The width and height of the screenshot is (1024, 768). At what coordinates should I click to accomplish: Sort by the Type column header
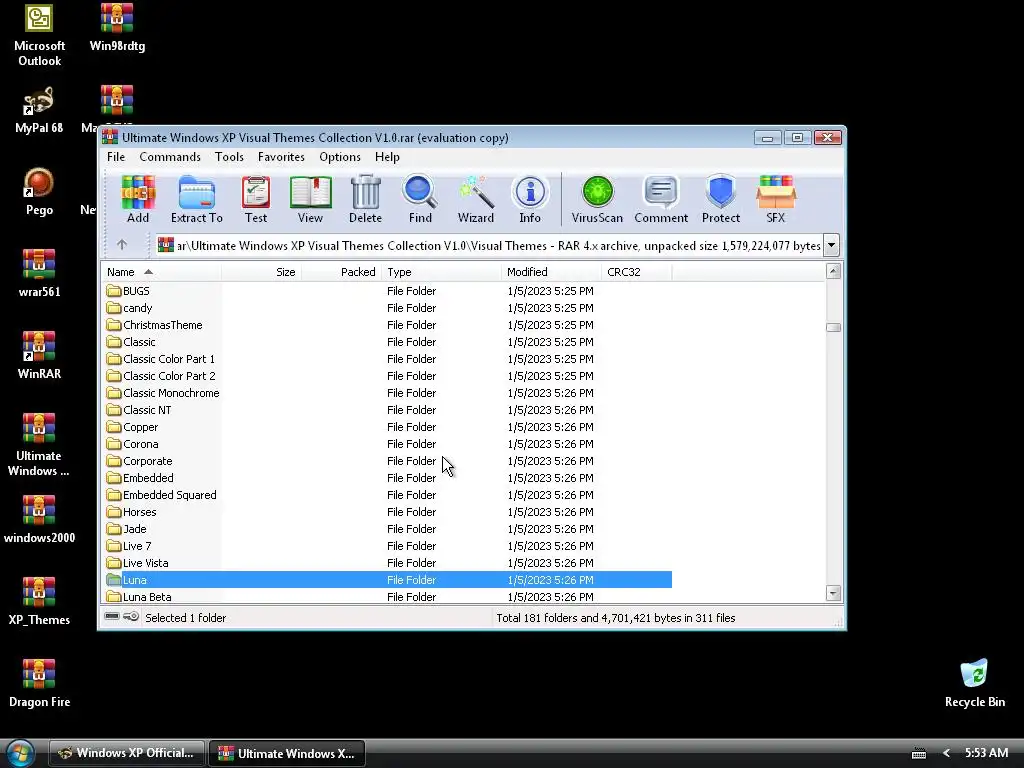click(441, 272)
